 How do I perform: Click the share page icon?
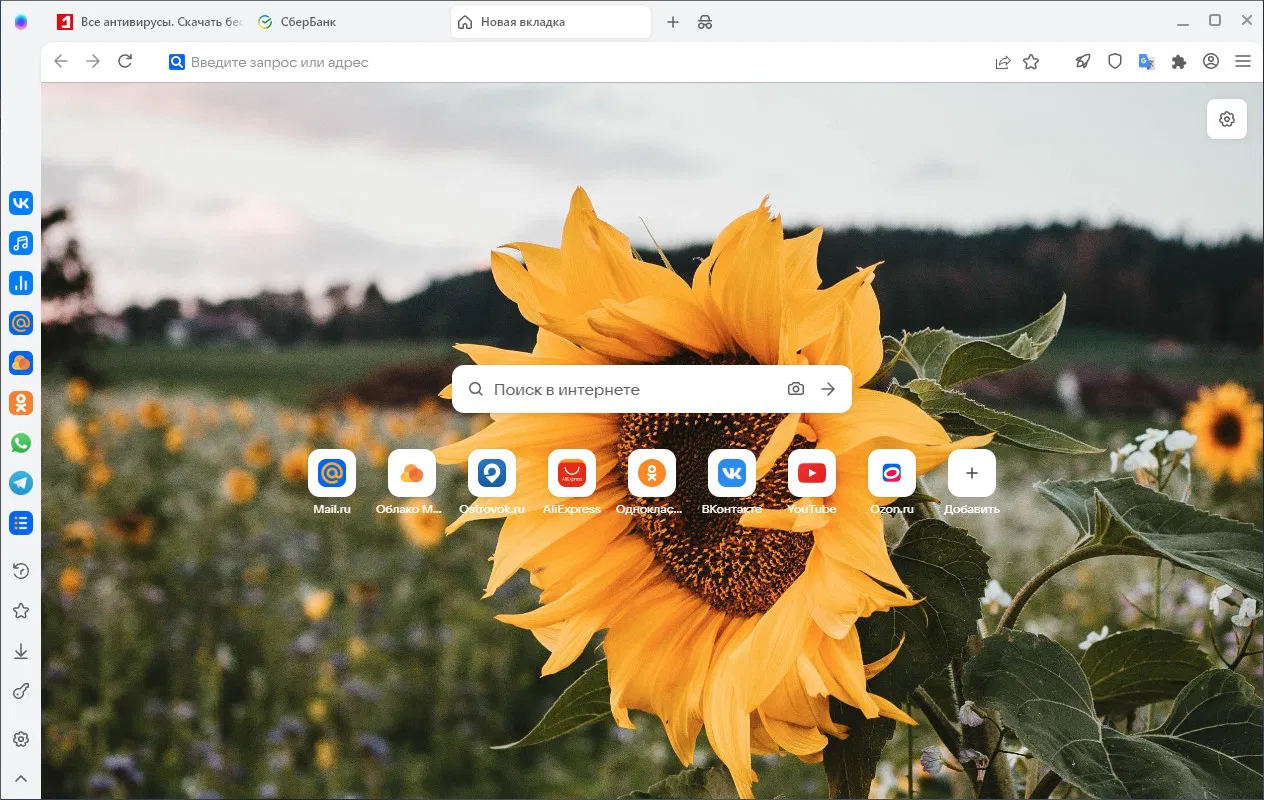point(1002,62)
